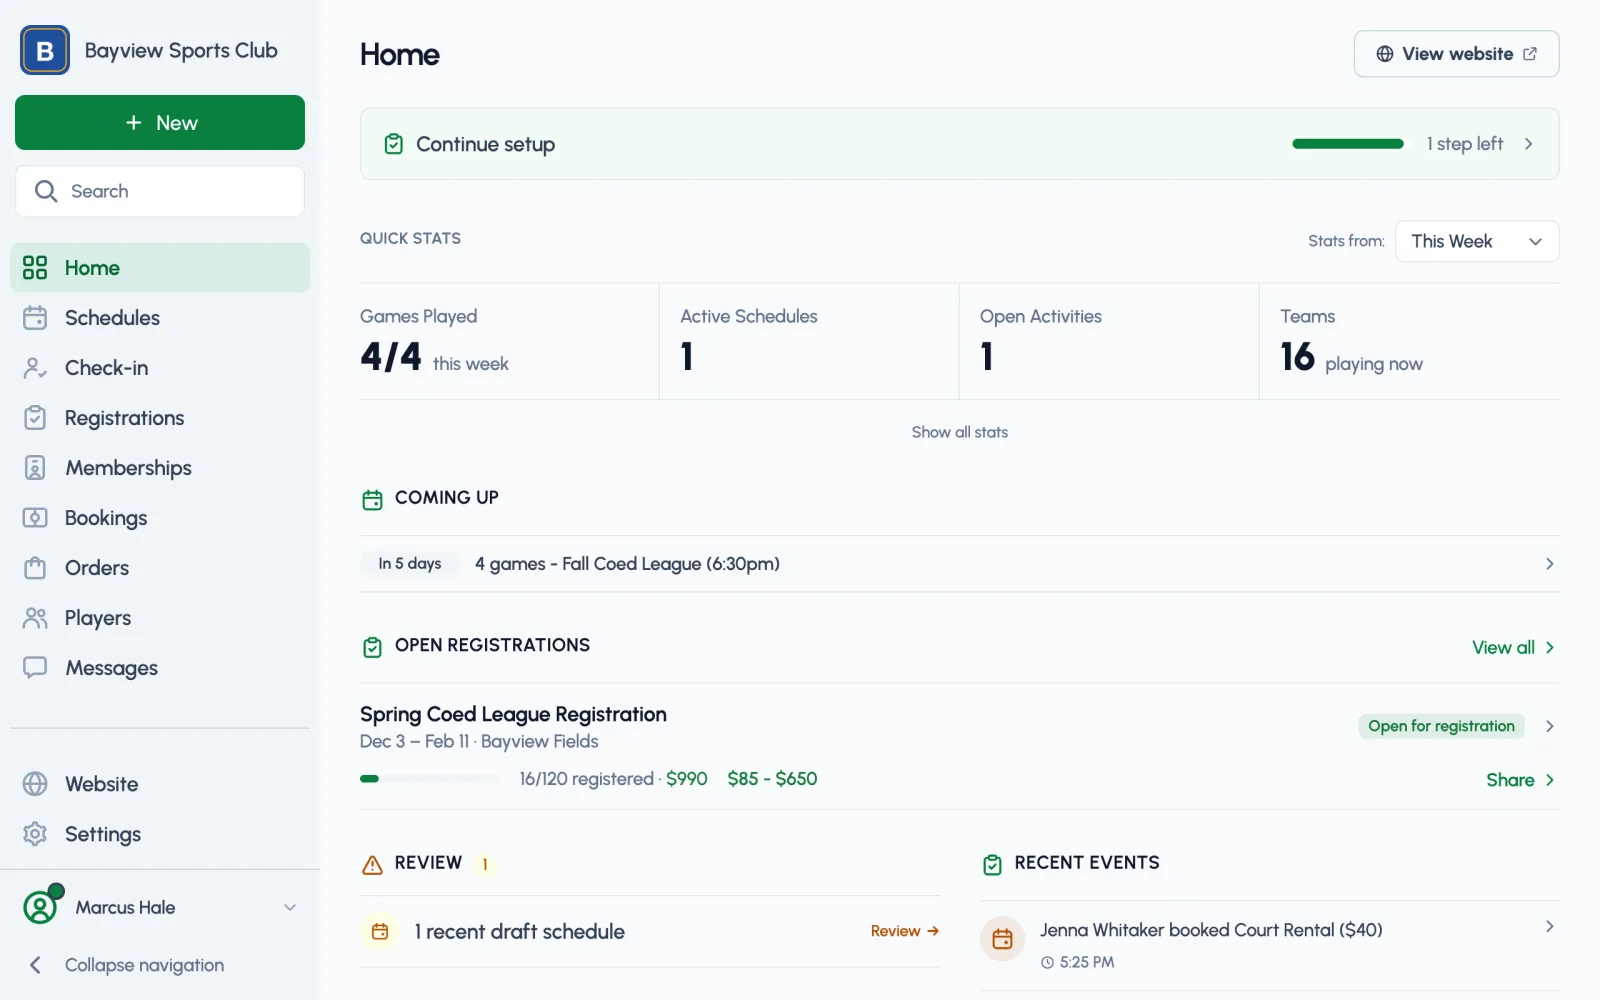Open Messages section
The width and height of the screenshot is (1600, 1000).
[x=160, y=668]
